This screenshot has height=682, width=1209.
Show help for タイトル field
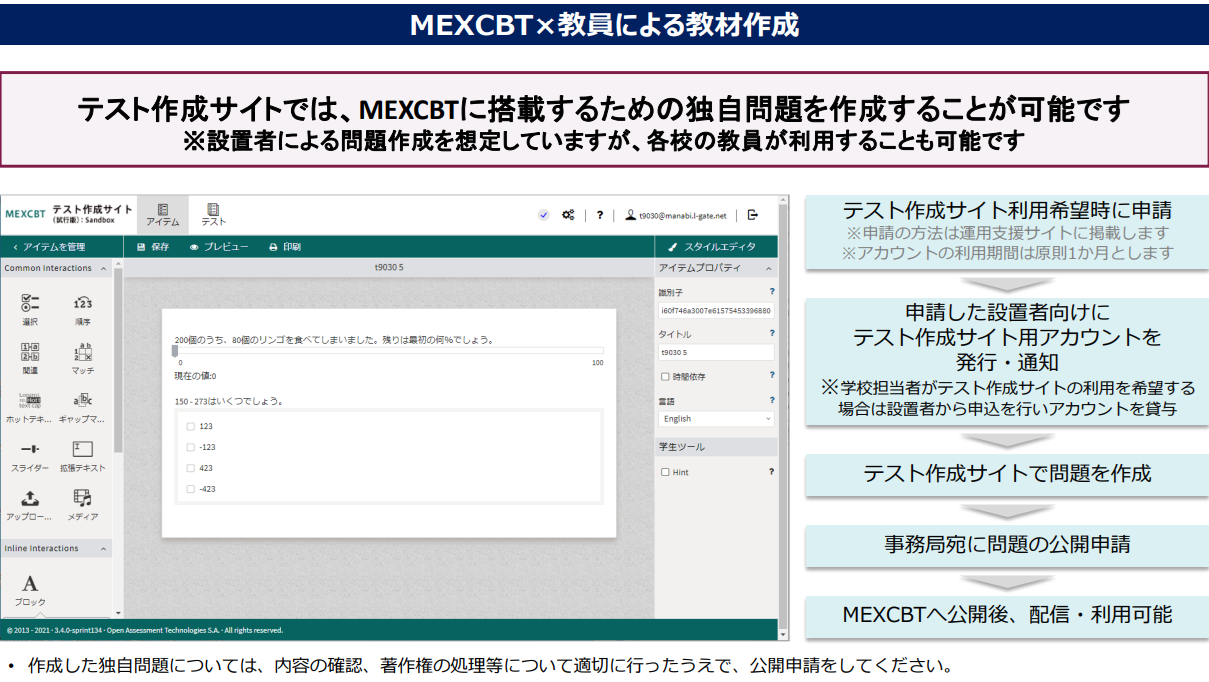[772, 333]
